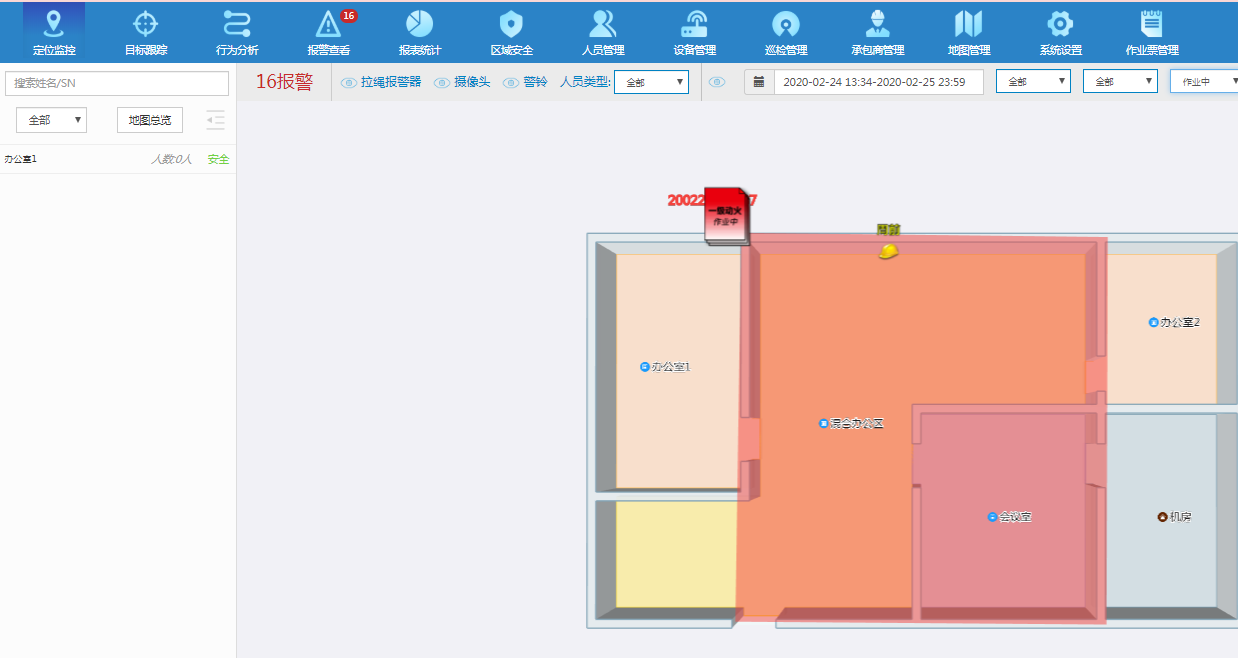Open 行为分析 behavior analysis module
Image resolution: width=1238 pixels, height=658 pixels.
coord(237,31)
